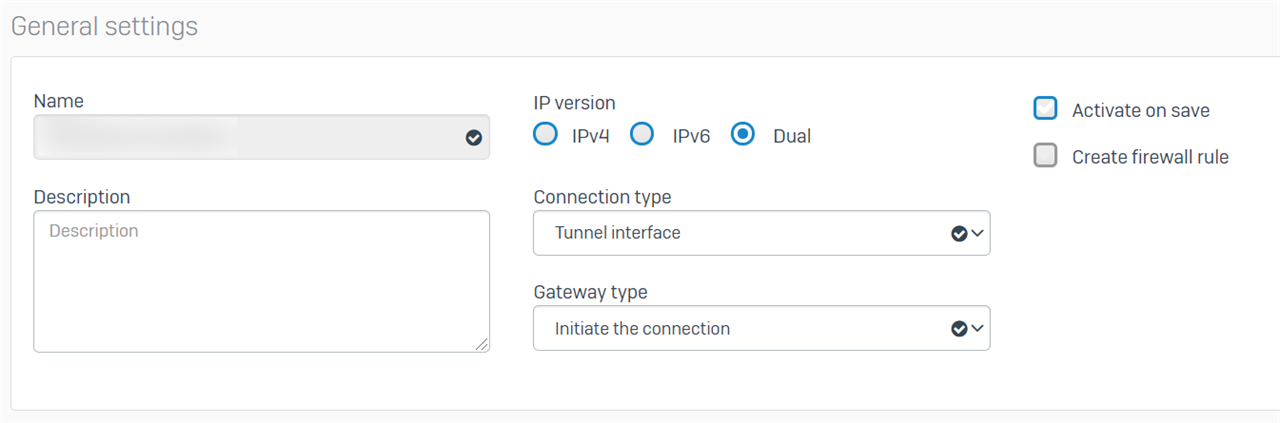The image size is (1280, 423).
Task: Focus the Description text area
Action: click(262, 281)
